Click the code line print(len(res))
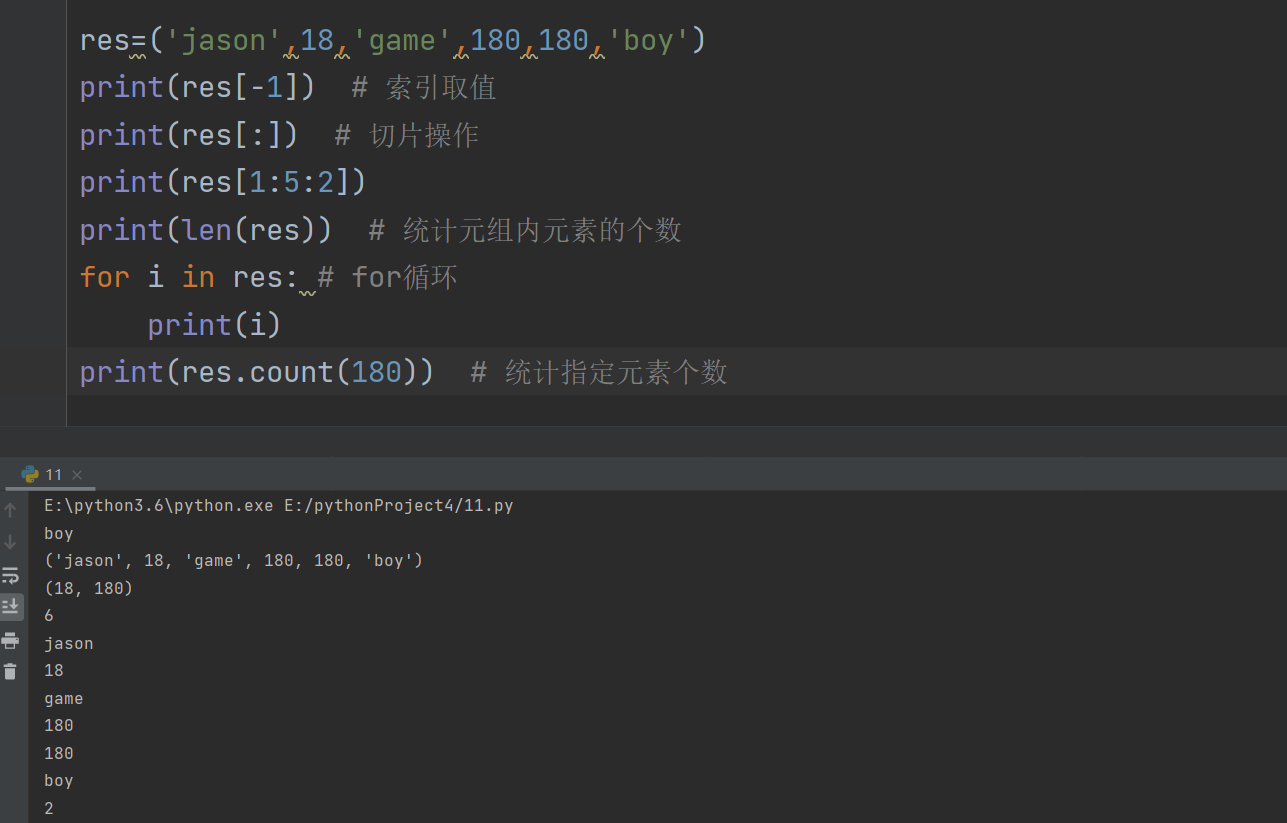Viewport: 1287px width, 823px height. 206,230
